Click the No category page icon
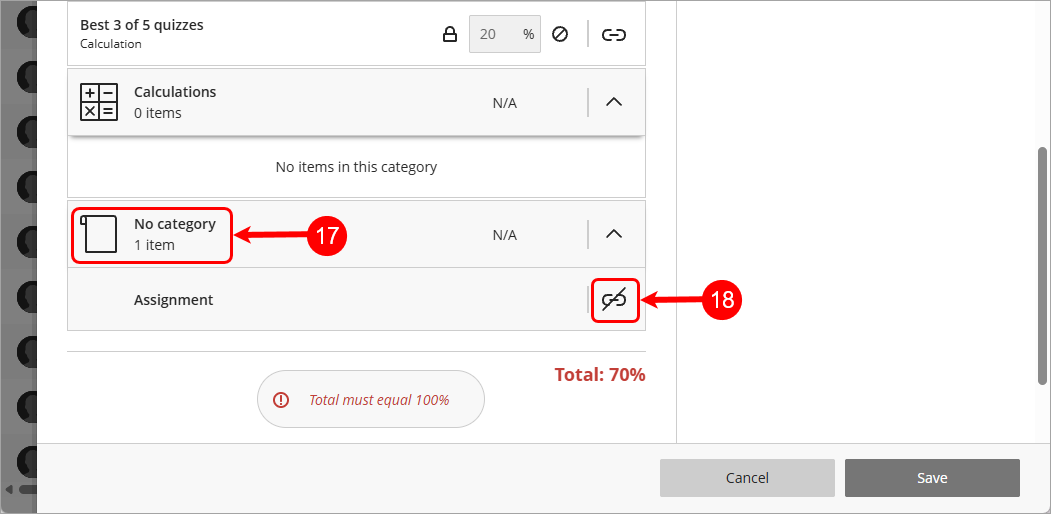1051x514 pixels. (98, 234)
